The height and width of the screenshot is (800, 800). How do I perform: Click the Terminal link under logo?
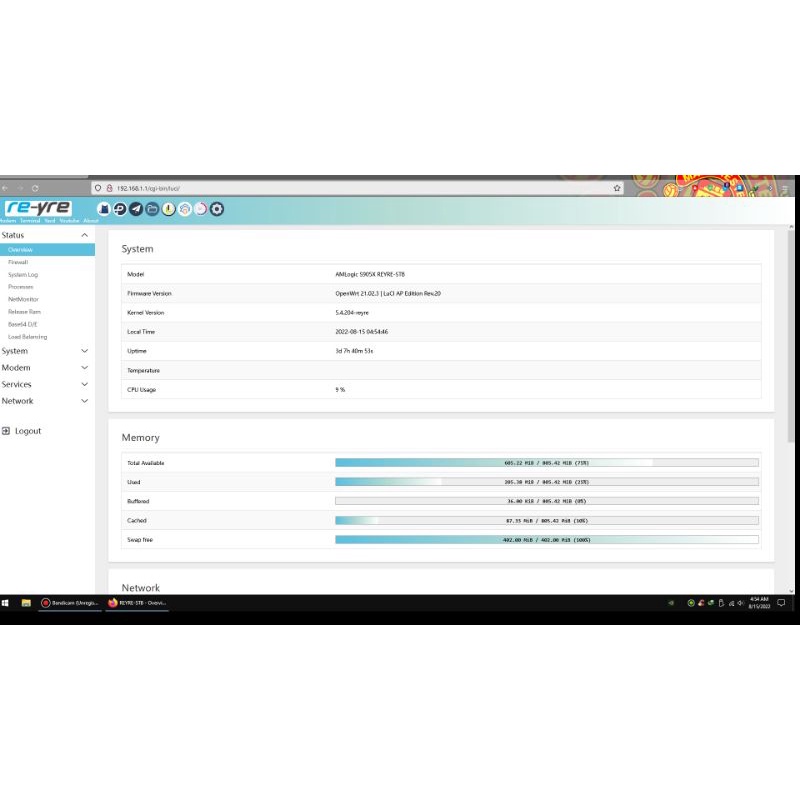30,221
